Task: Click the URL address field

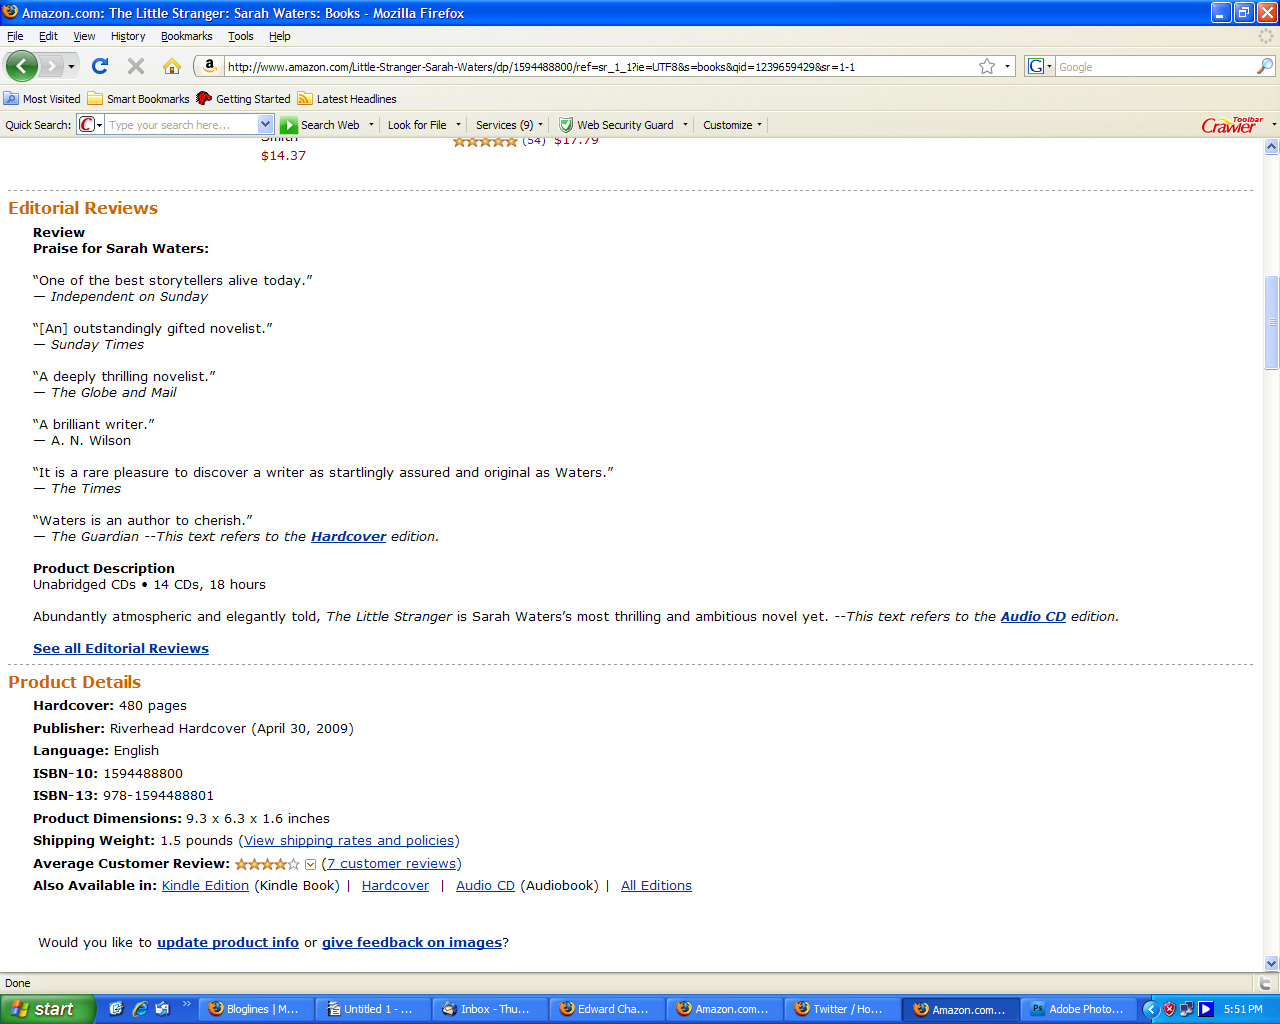Action: [600, 67]
